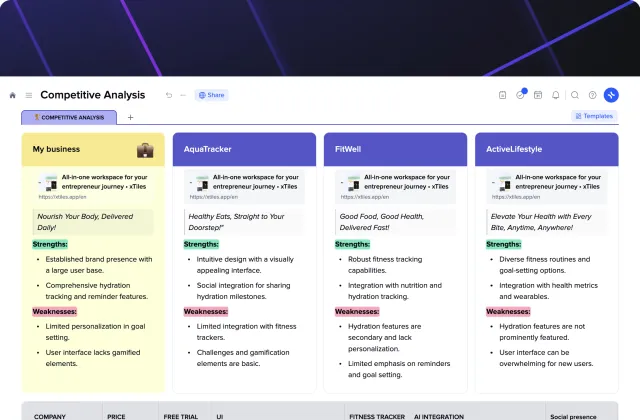Click 'Challenges and gamification elements' bullet

tap(243, 358)
